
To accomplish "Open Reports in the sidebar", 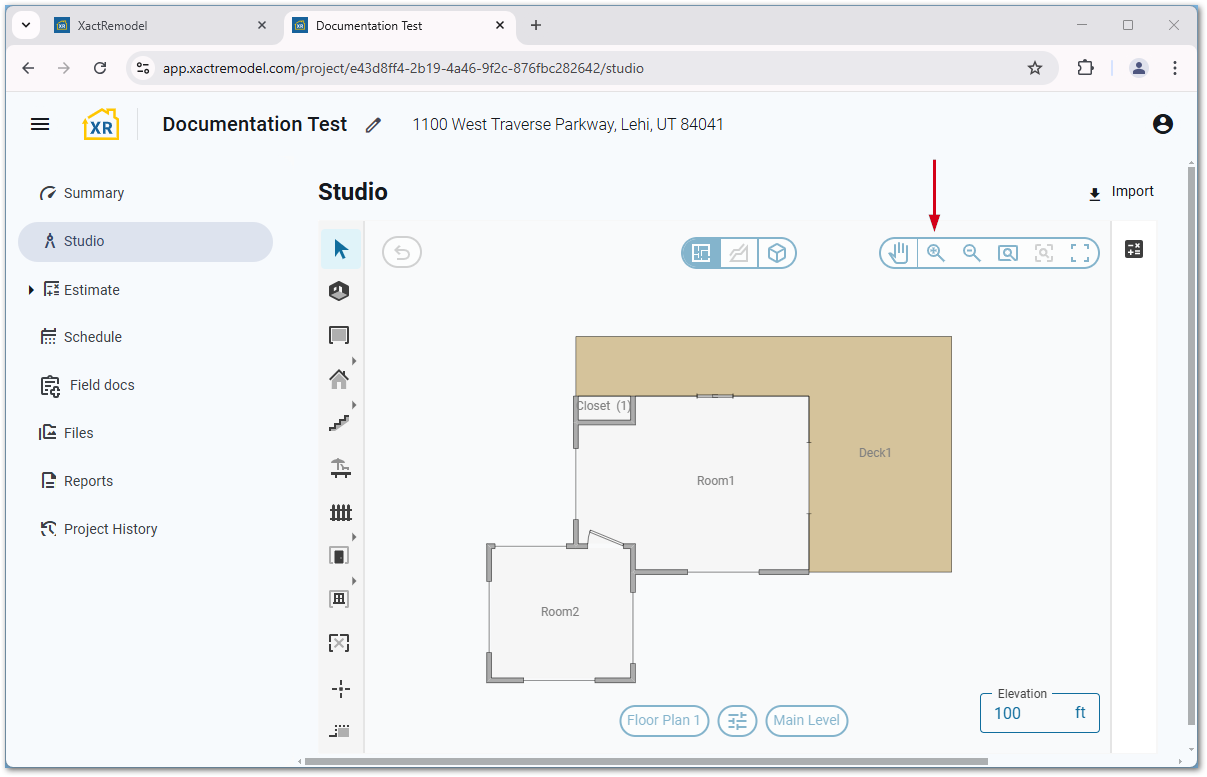I will [x=145, y=481].
